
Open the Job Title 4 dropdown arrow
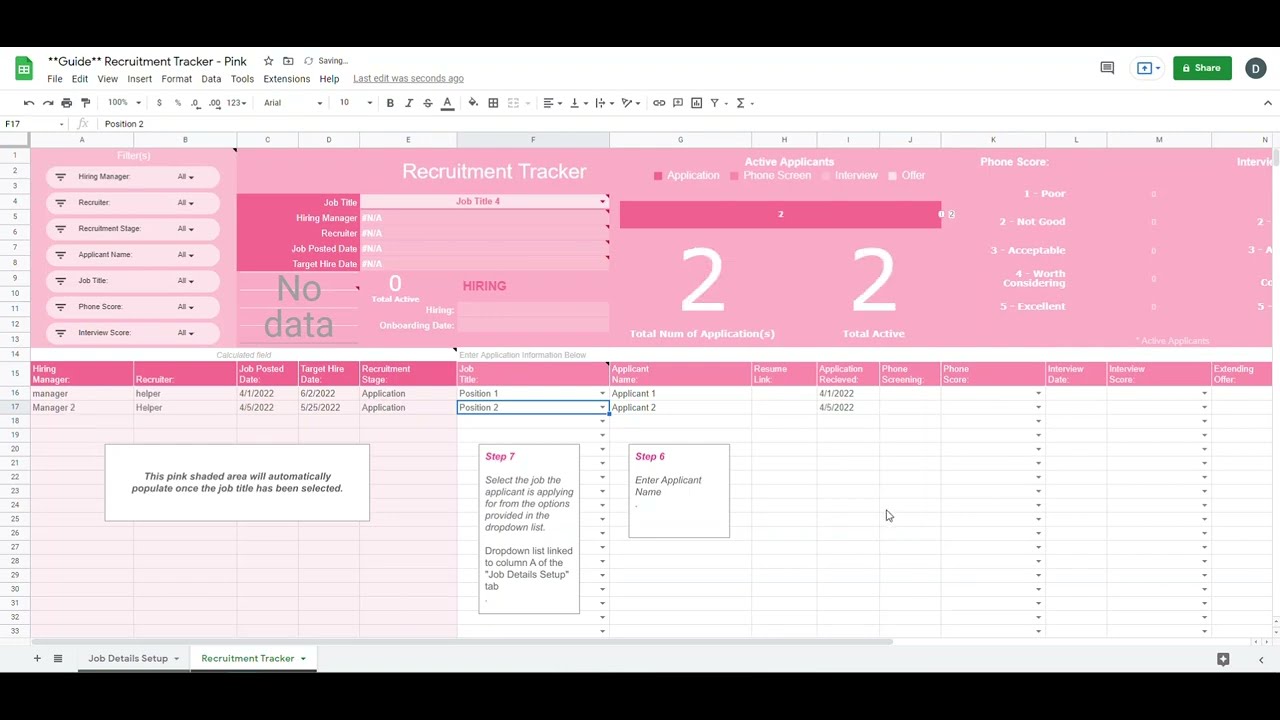(x=602, y=202)
